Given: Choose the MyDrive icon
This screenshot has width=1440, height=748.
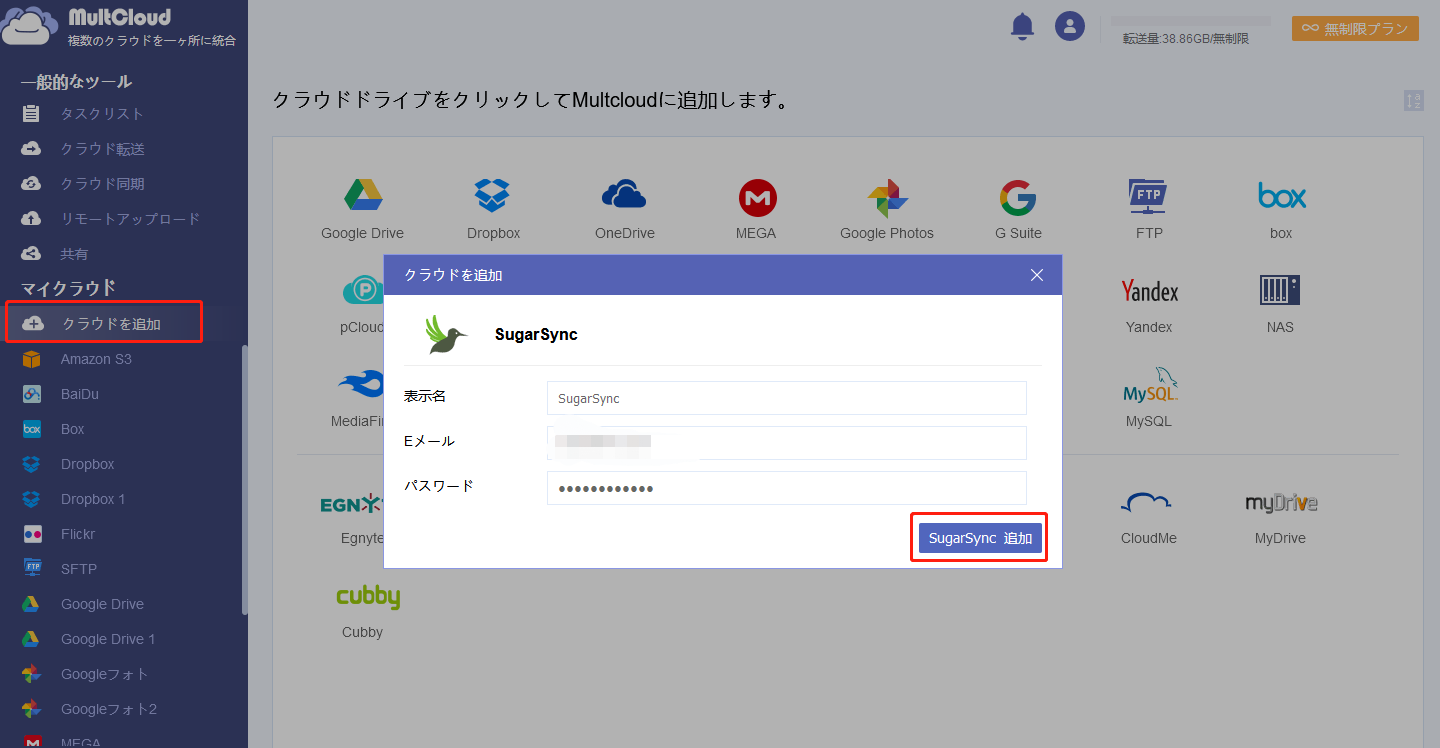Looking at the screenshot, I should click(x=1281, y=503).
